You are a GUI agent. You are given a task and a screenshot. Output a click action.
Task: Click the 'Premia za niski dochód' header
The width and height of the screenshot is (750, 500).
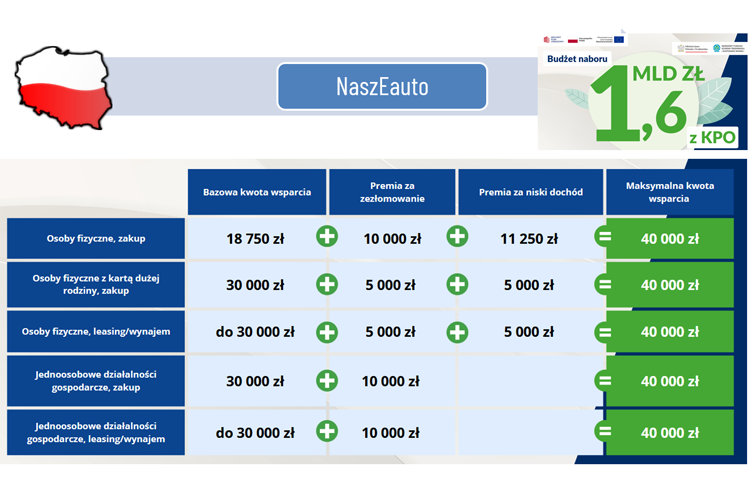click(x=530, y=191)
